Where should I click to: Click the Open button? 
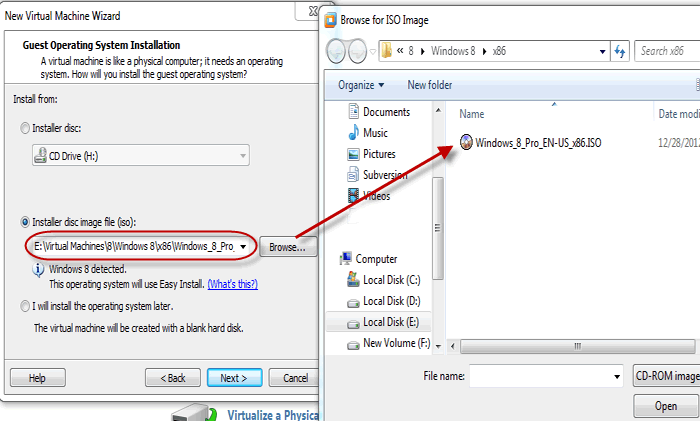point(667,406)
